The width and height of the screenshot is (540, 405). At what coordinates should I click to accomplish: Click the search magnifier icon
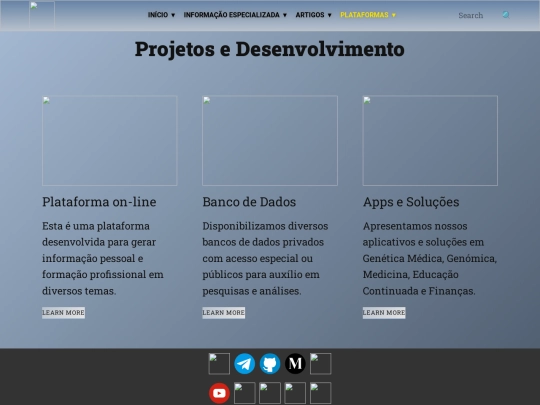[x=506, y=15]
